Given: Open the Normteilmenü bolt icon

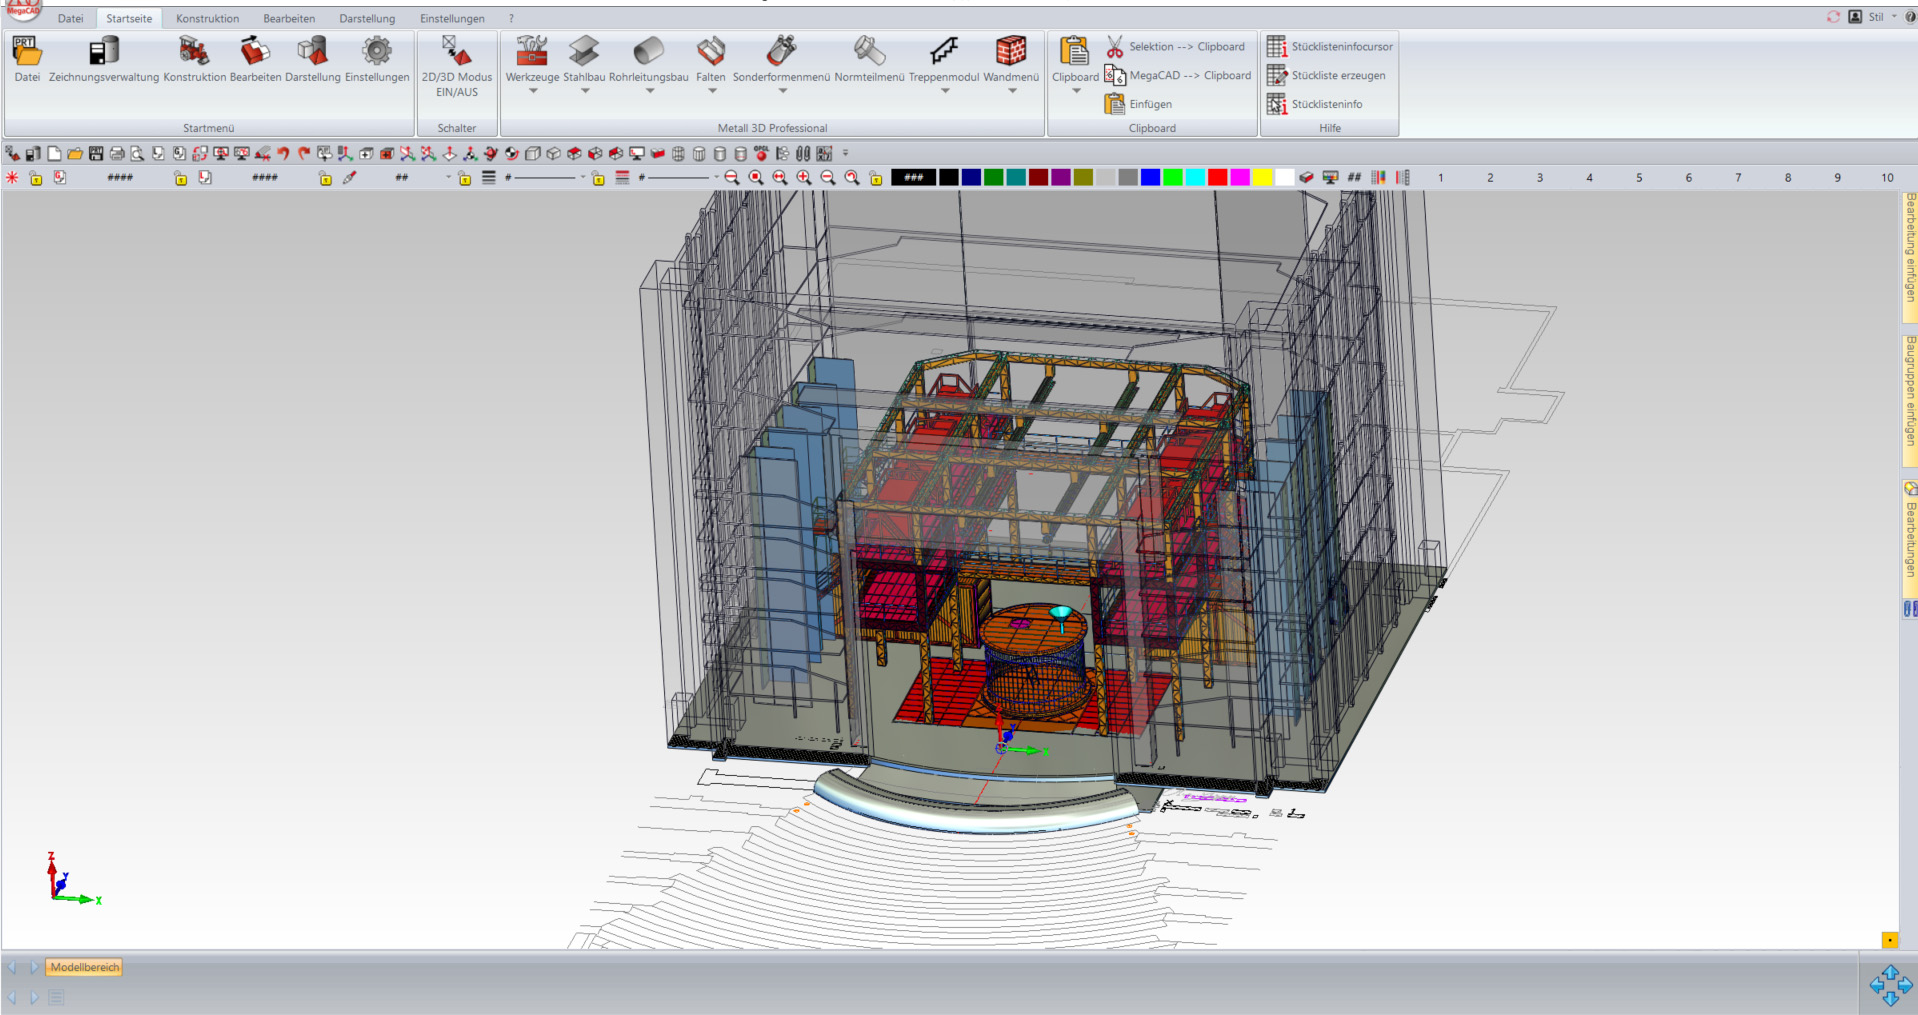Looking at the screenshot, I should 868,52.
